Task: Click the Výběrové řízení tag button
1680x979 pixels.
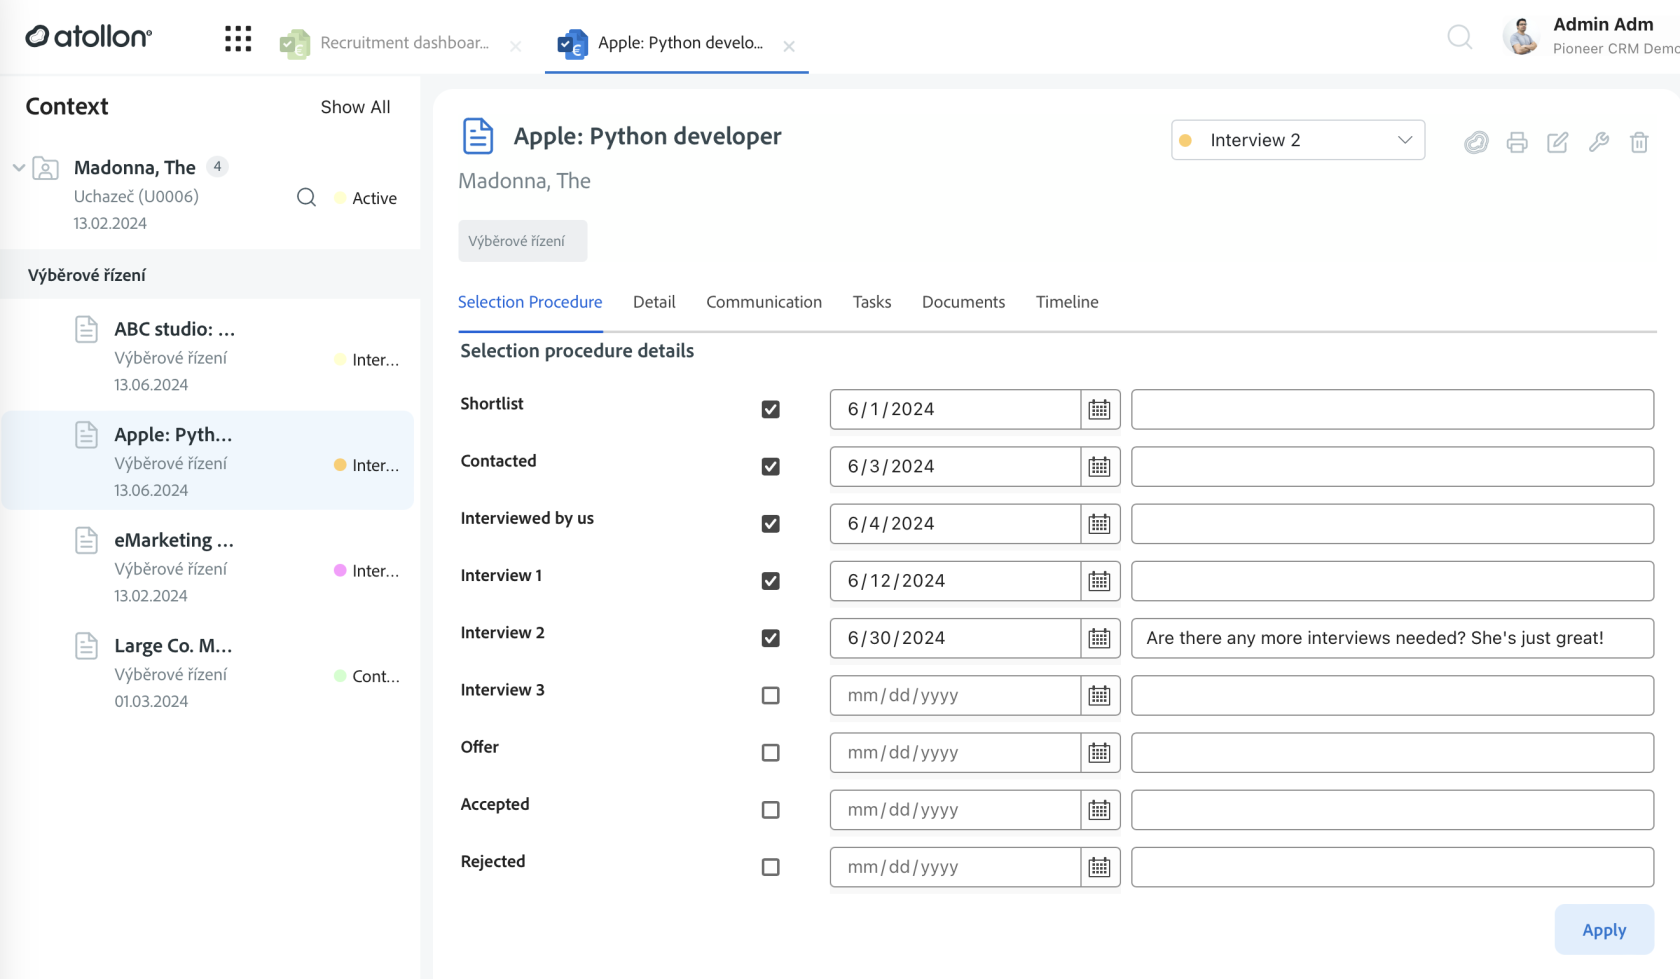Action: pos(523,241)
